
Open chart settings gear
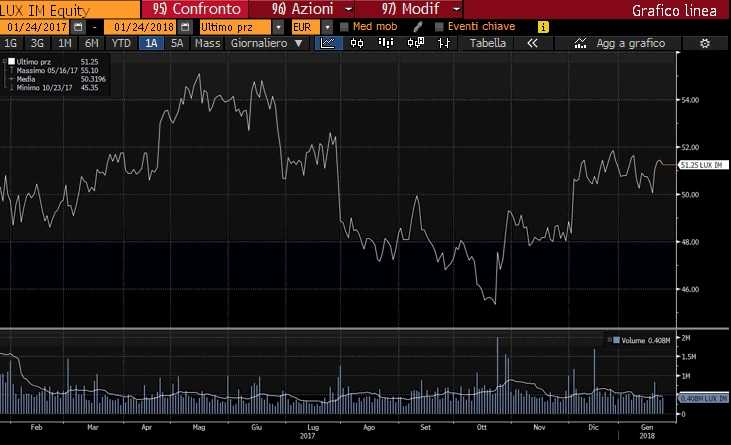[x=705, y=43]
